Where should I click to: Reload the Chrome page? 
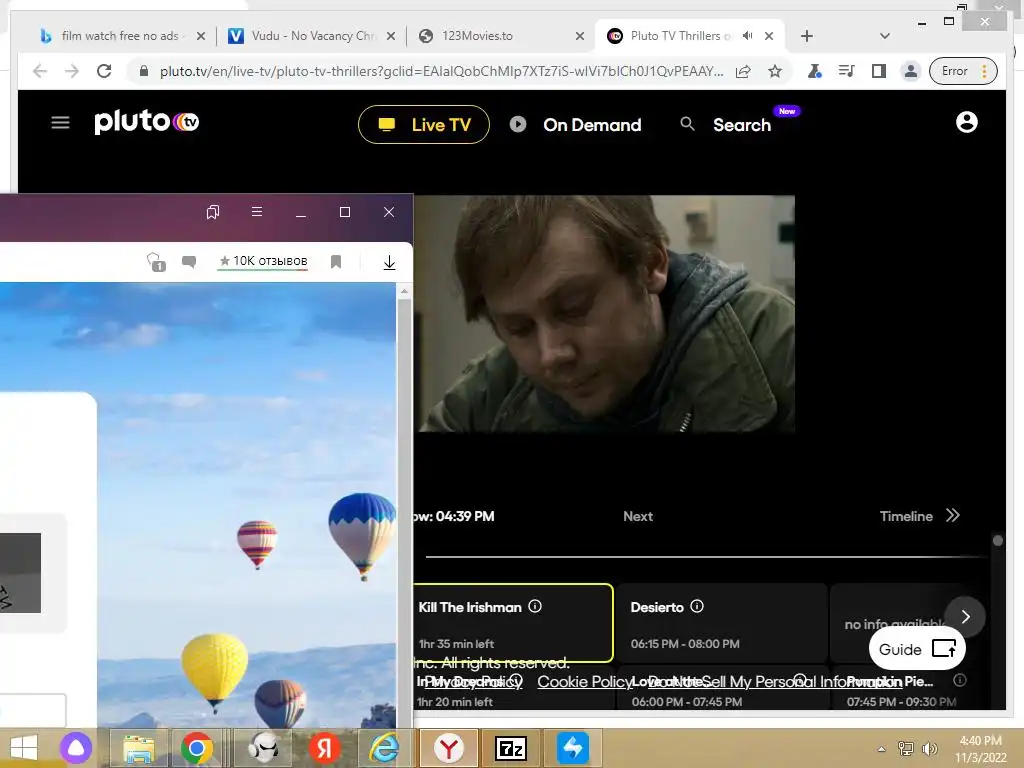point(104,71)
